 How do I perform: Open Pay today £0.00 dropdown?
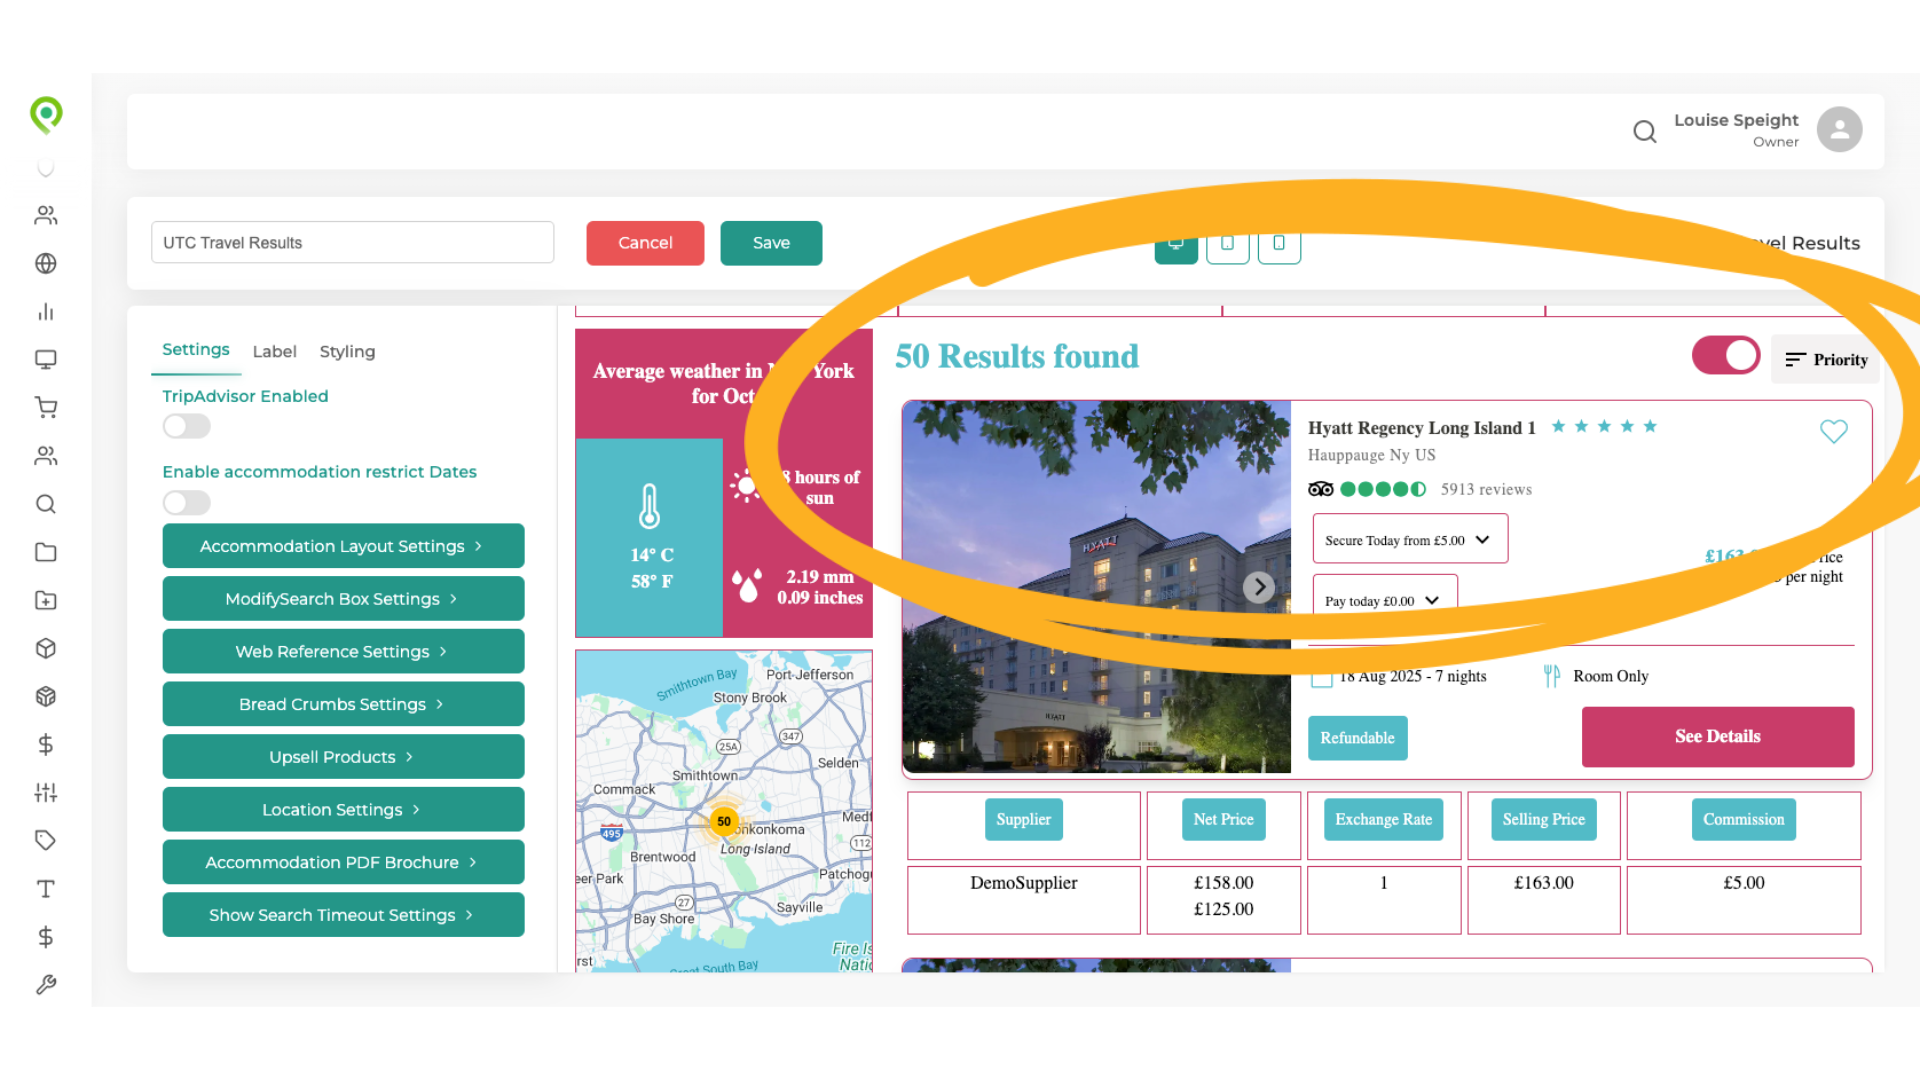(1384, 600)
